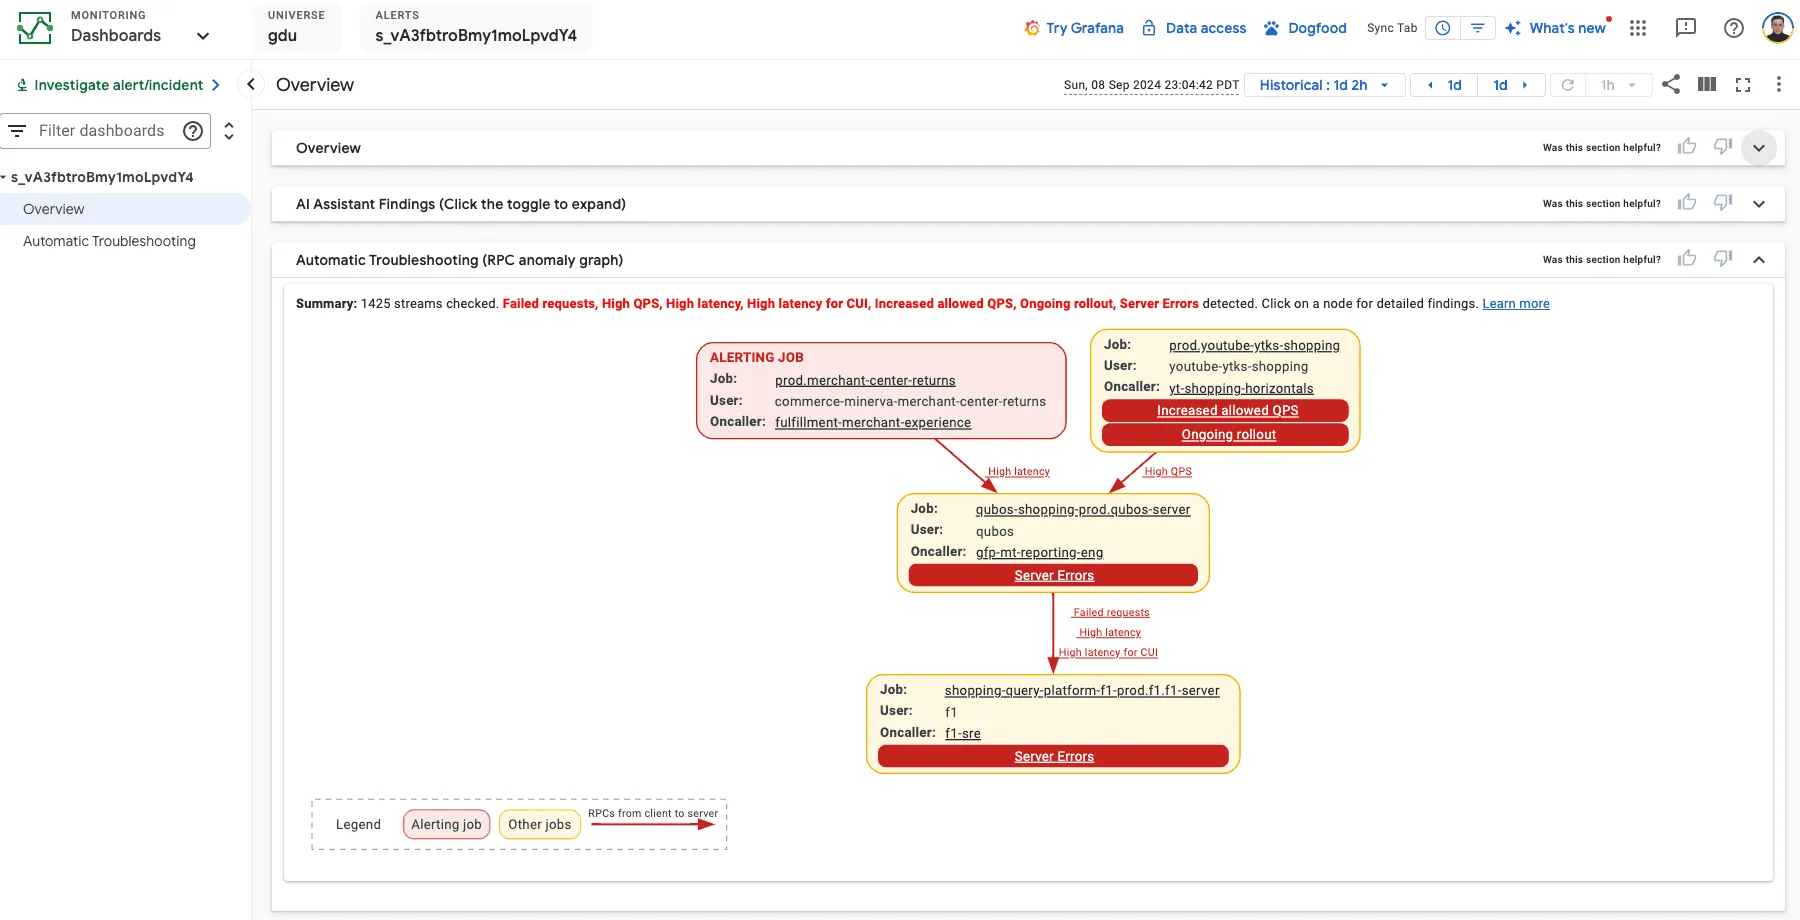Thumbs up the AI Assistant Findings section
Screen dimensions: 1800x920
tap(1687, 203)
